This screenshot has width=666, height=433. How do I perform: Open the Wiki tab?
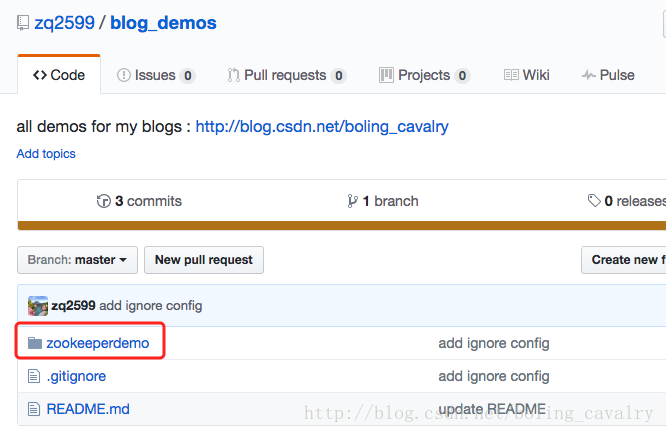pos(526,75)
